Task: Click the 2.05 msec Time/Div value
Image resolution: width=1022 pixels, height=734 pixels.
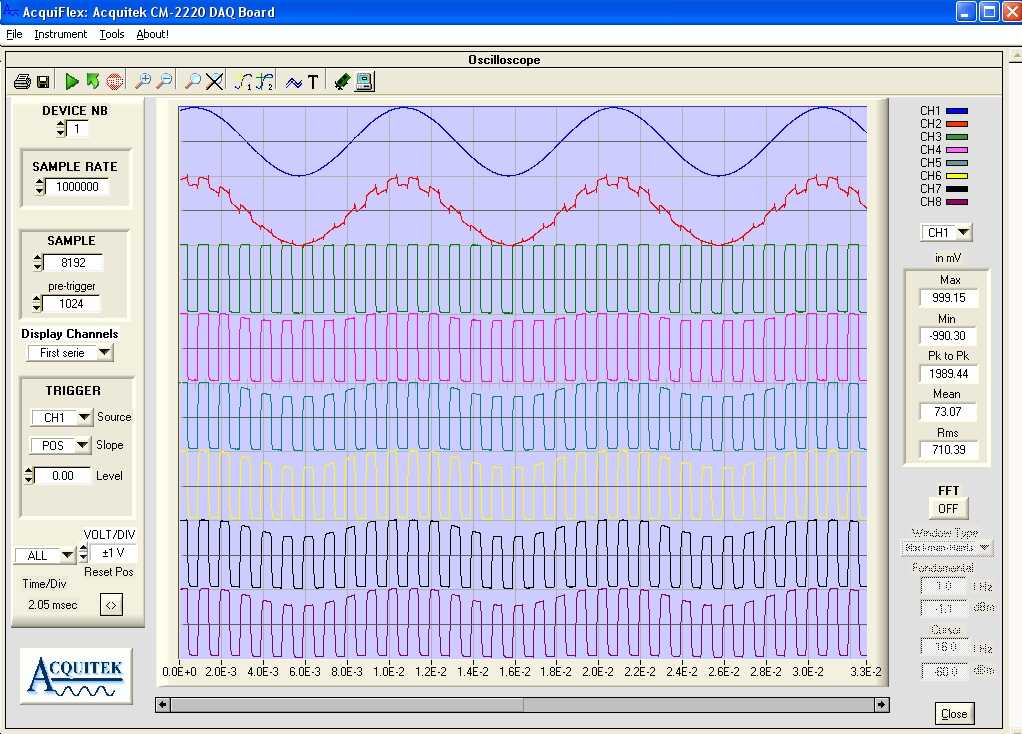Action: (x=52, y=605)
